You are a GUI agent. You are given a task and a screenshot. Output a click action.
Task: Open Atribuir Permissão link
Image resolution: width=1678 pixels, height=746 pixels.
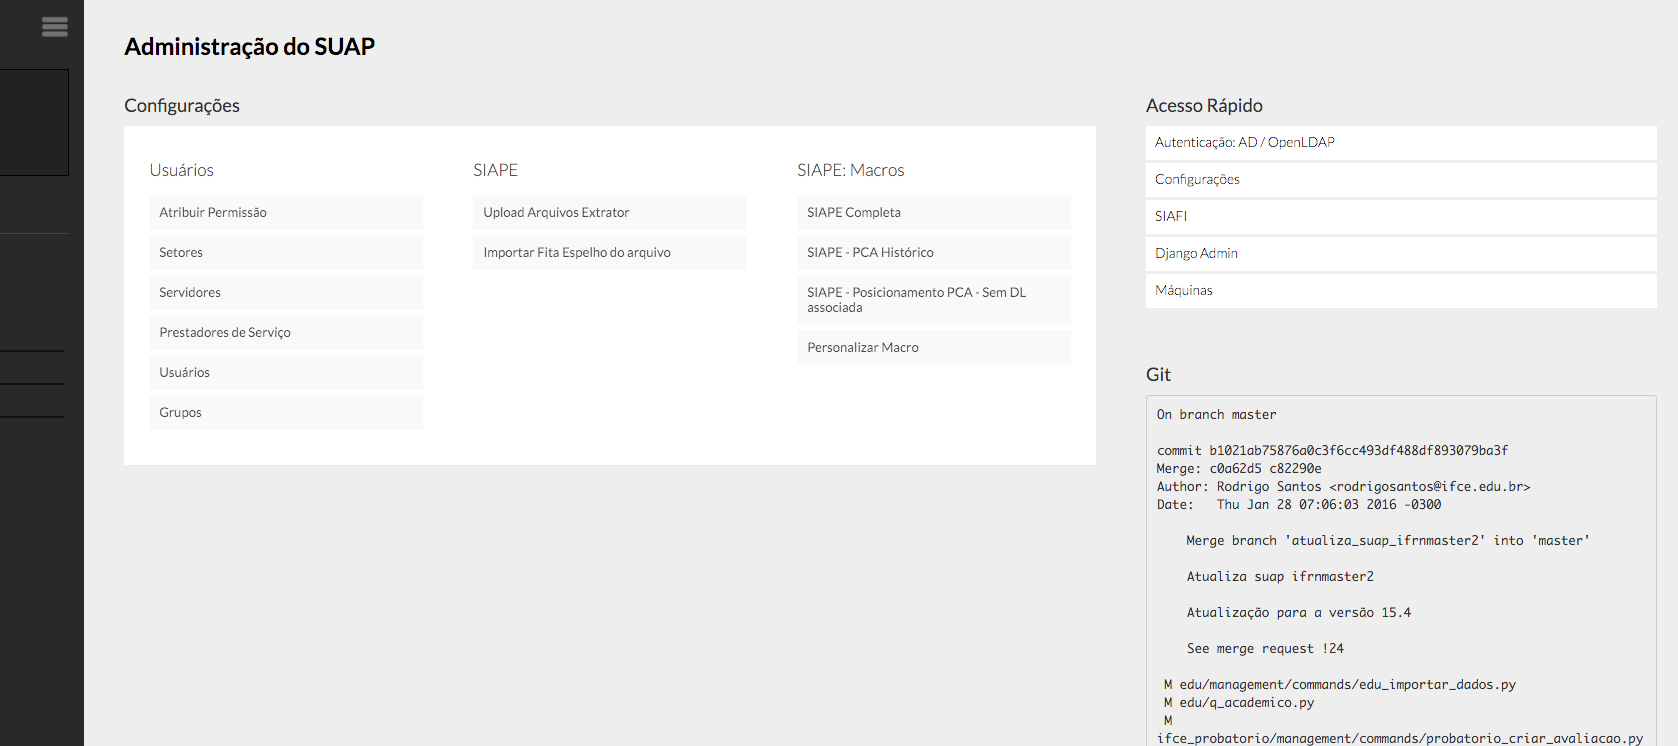point(286,212)
